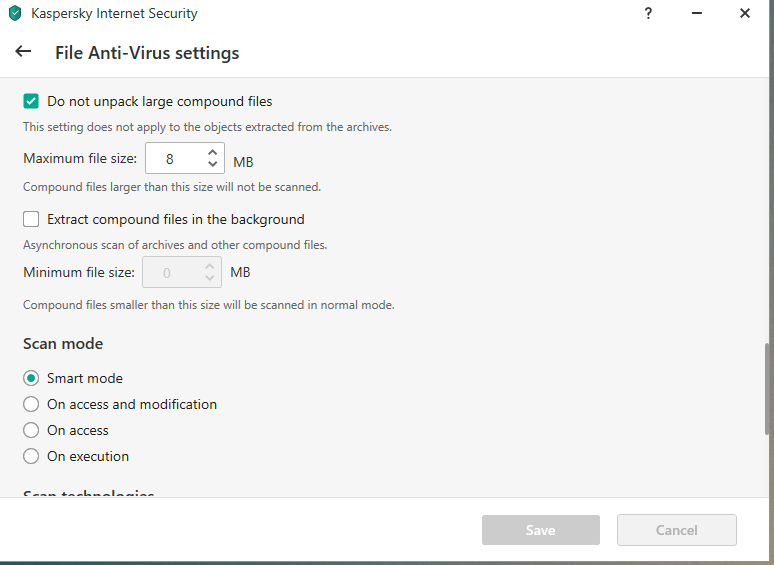Viewport: 774px width, 565px height.
Task: Click the Maximum file size input field
Action: click(x=172, y=158)
